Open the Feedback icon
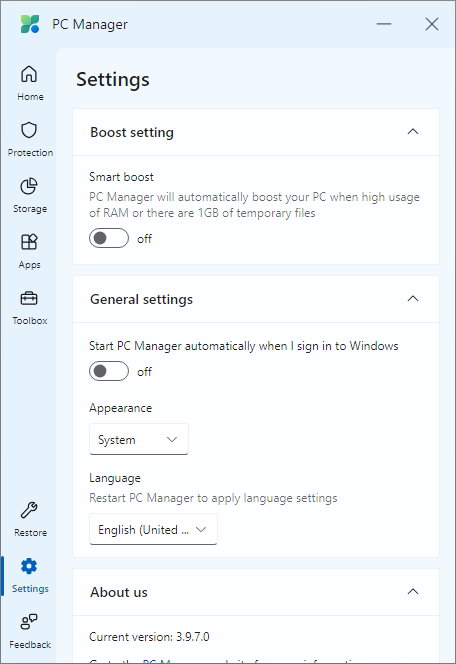This screenshot has height=664, width=456. click(x=29, y=622)
